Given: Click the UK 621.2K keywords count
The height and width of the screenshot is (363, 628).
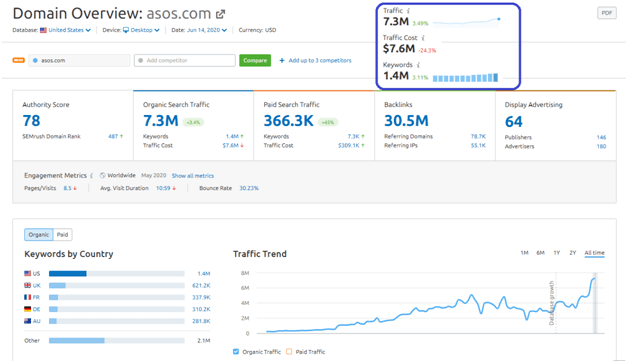Looking at the screenshot, I should (x=201, y=286).
